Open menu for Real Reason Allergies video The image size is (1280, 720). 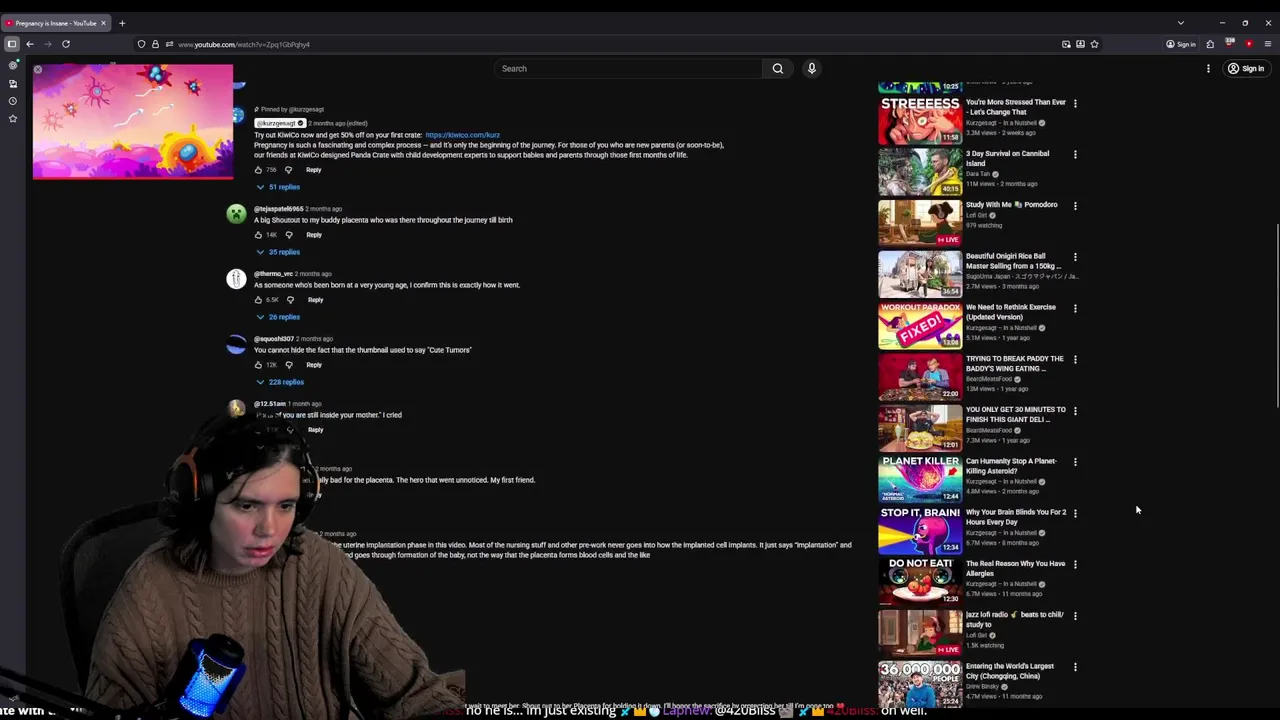click(x=1075, y=565)
